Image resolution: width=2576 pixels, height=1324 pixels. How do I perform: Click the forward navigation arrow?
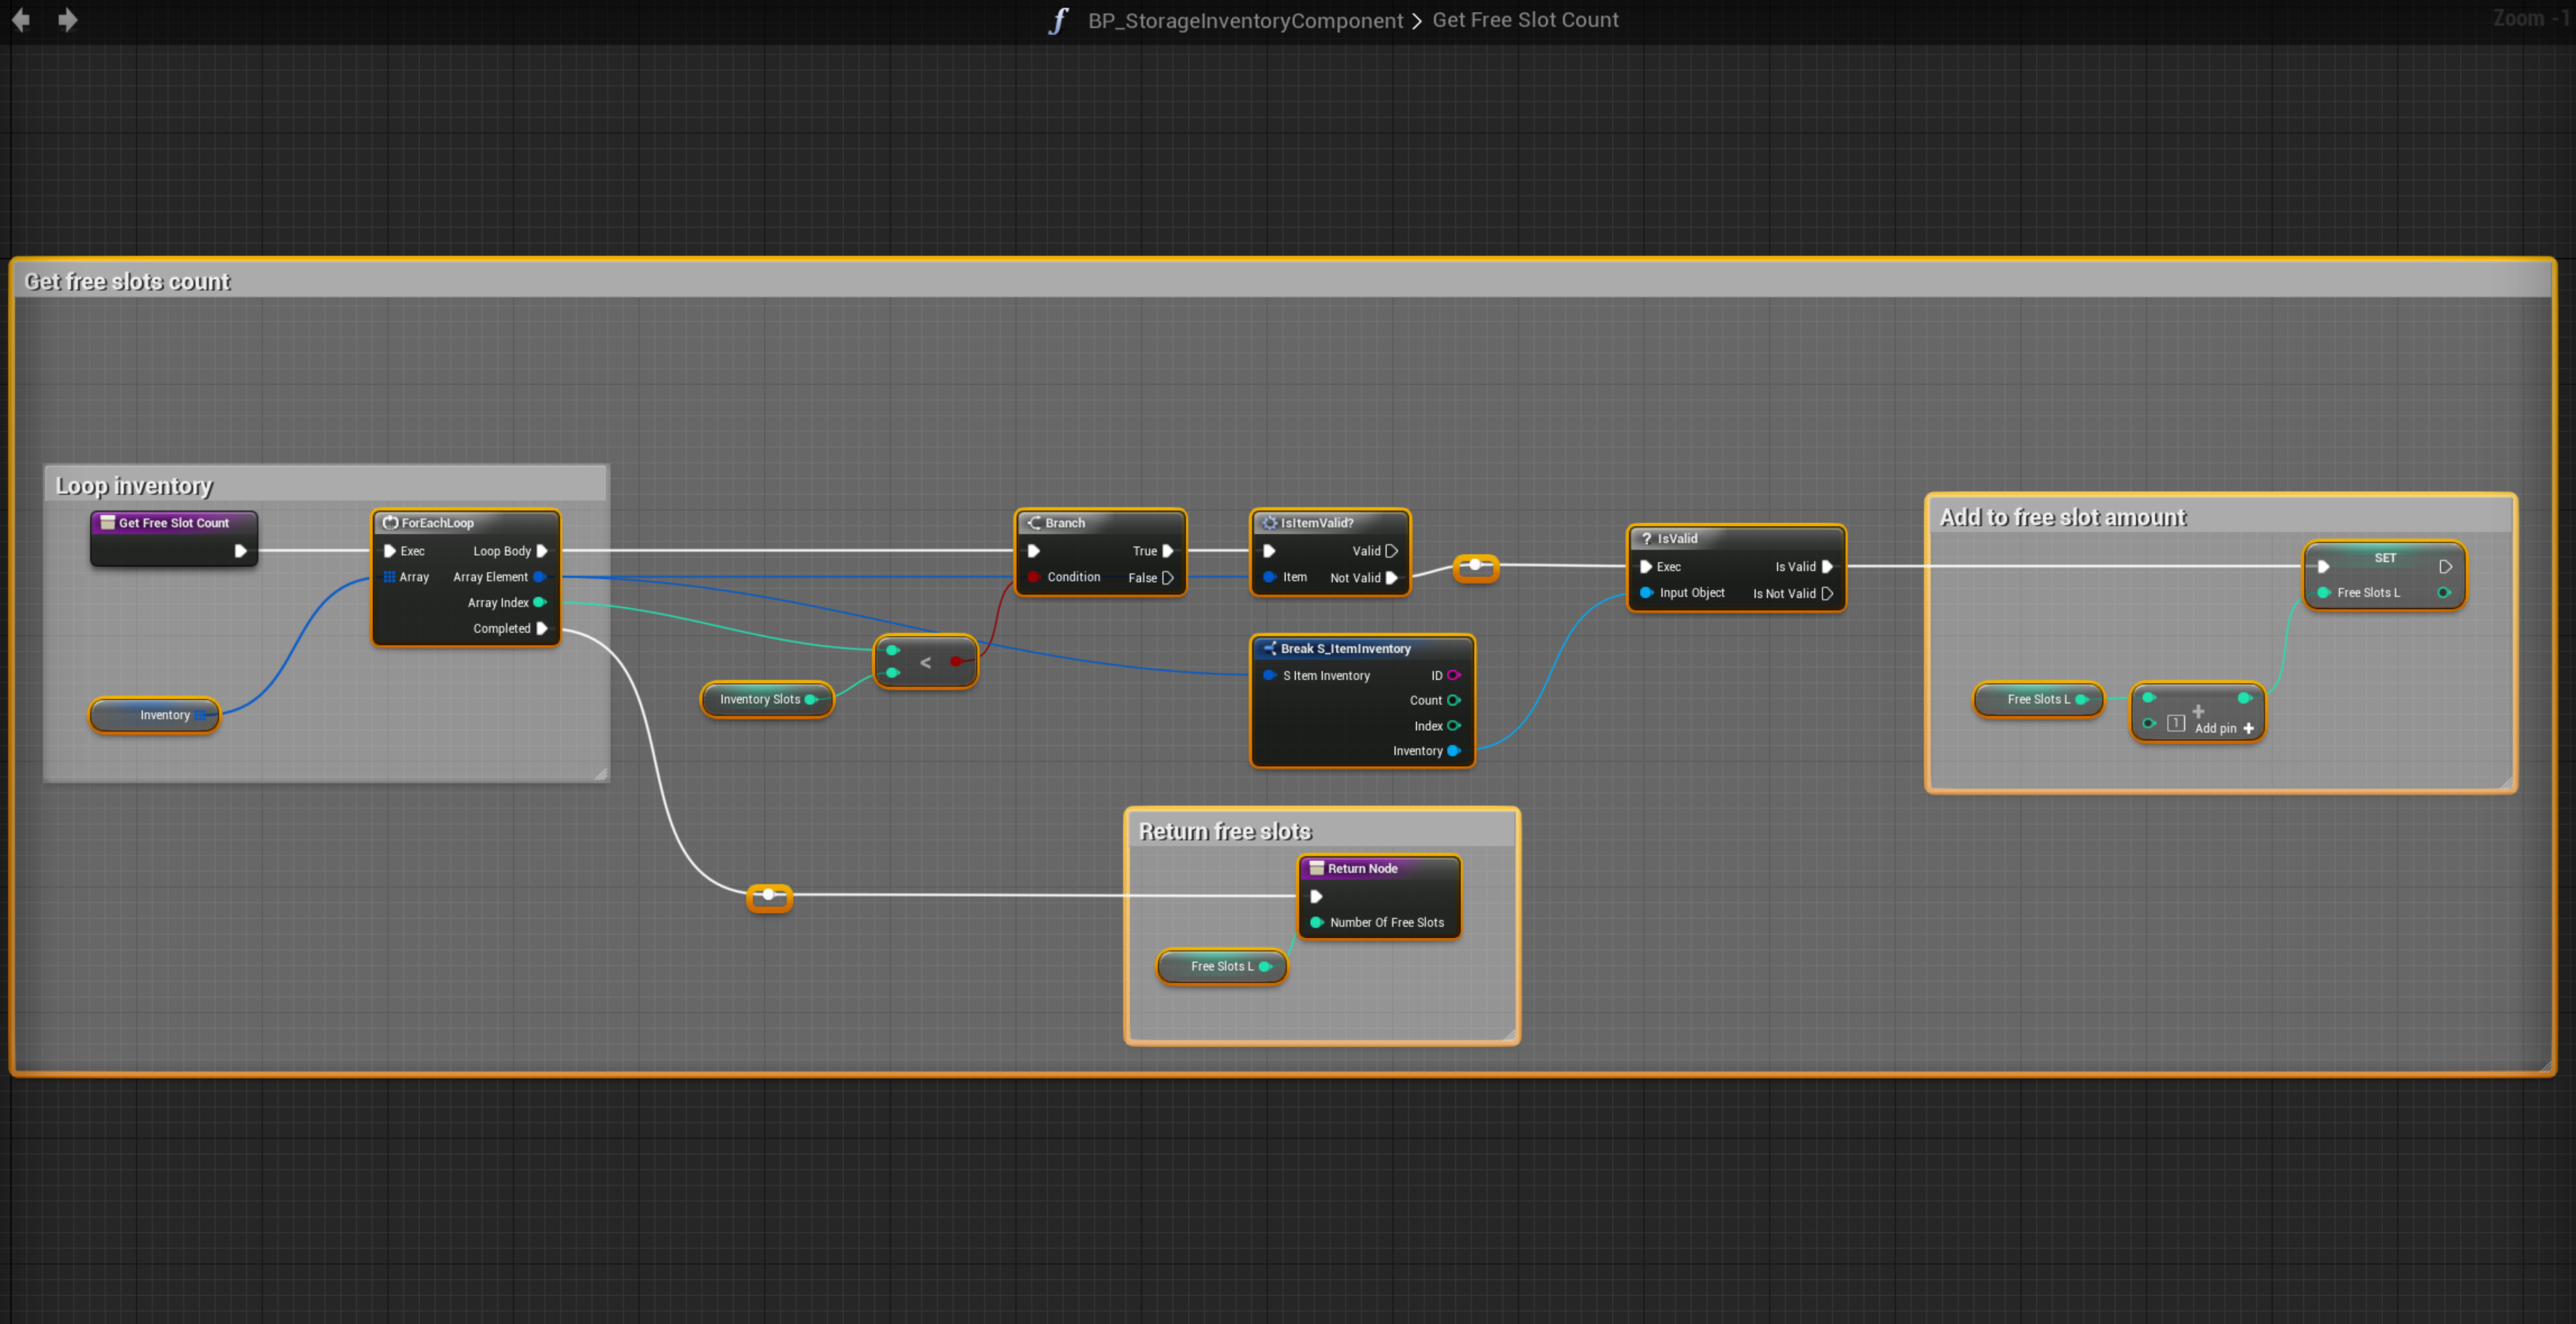[67, 20]
